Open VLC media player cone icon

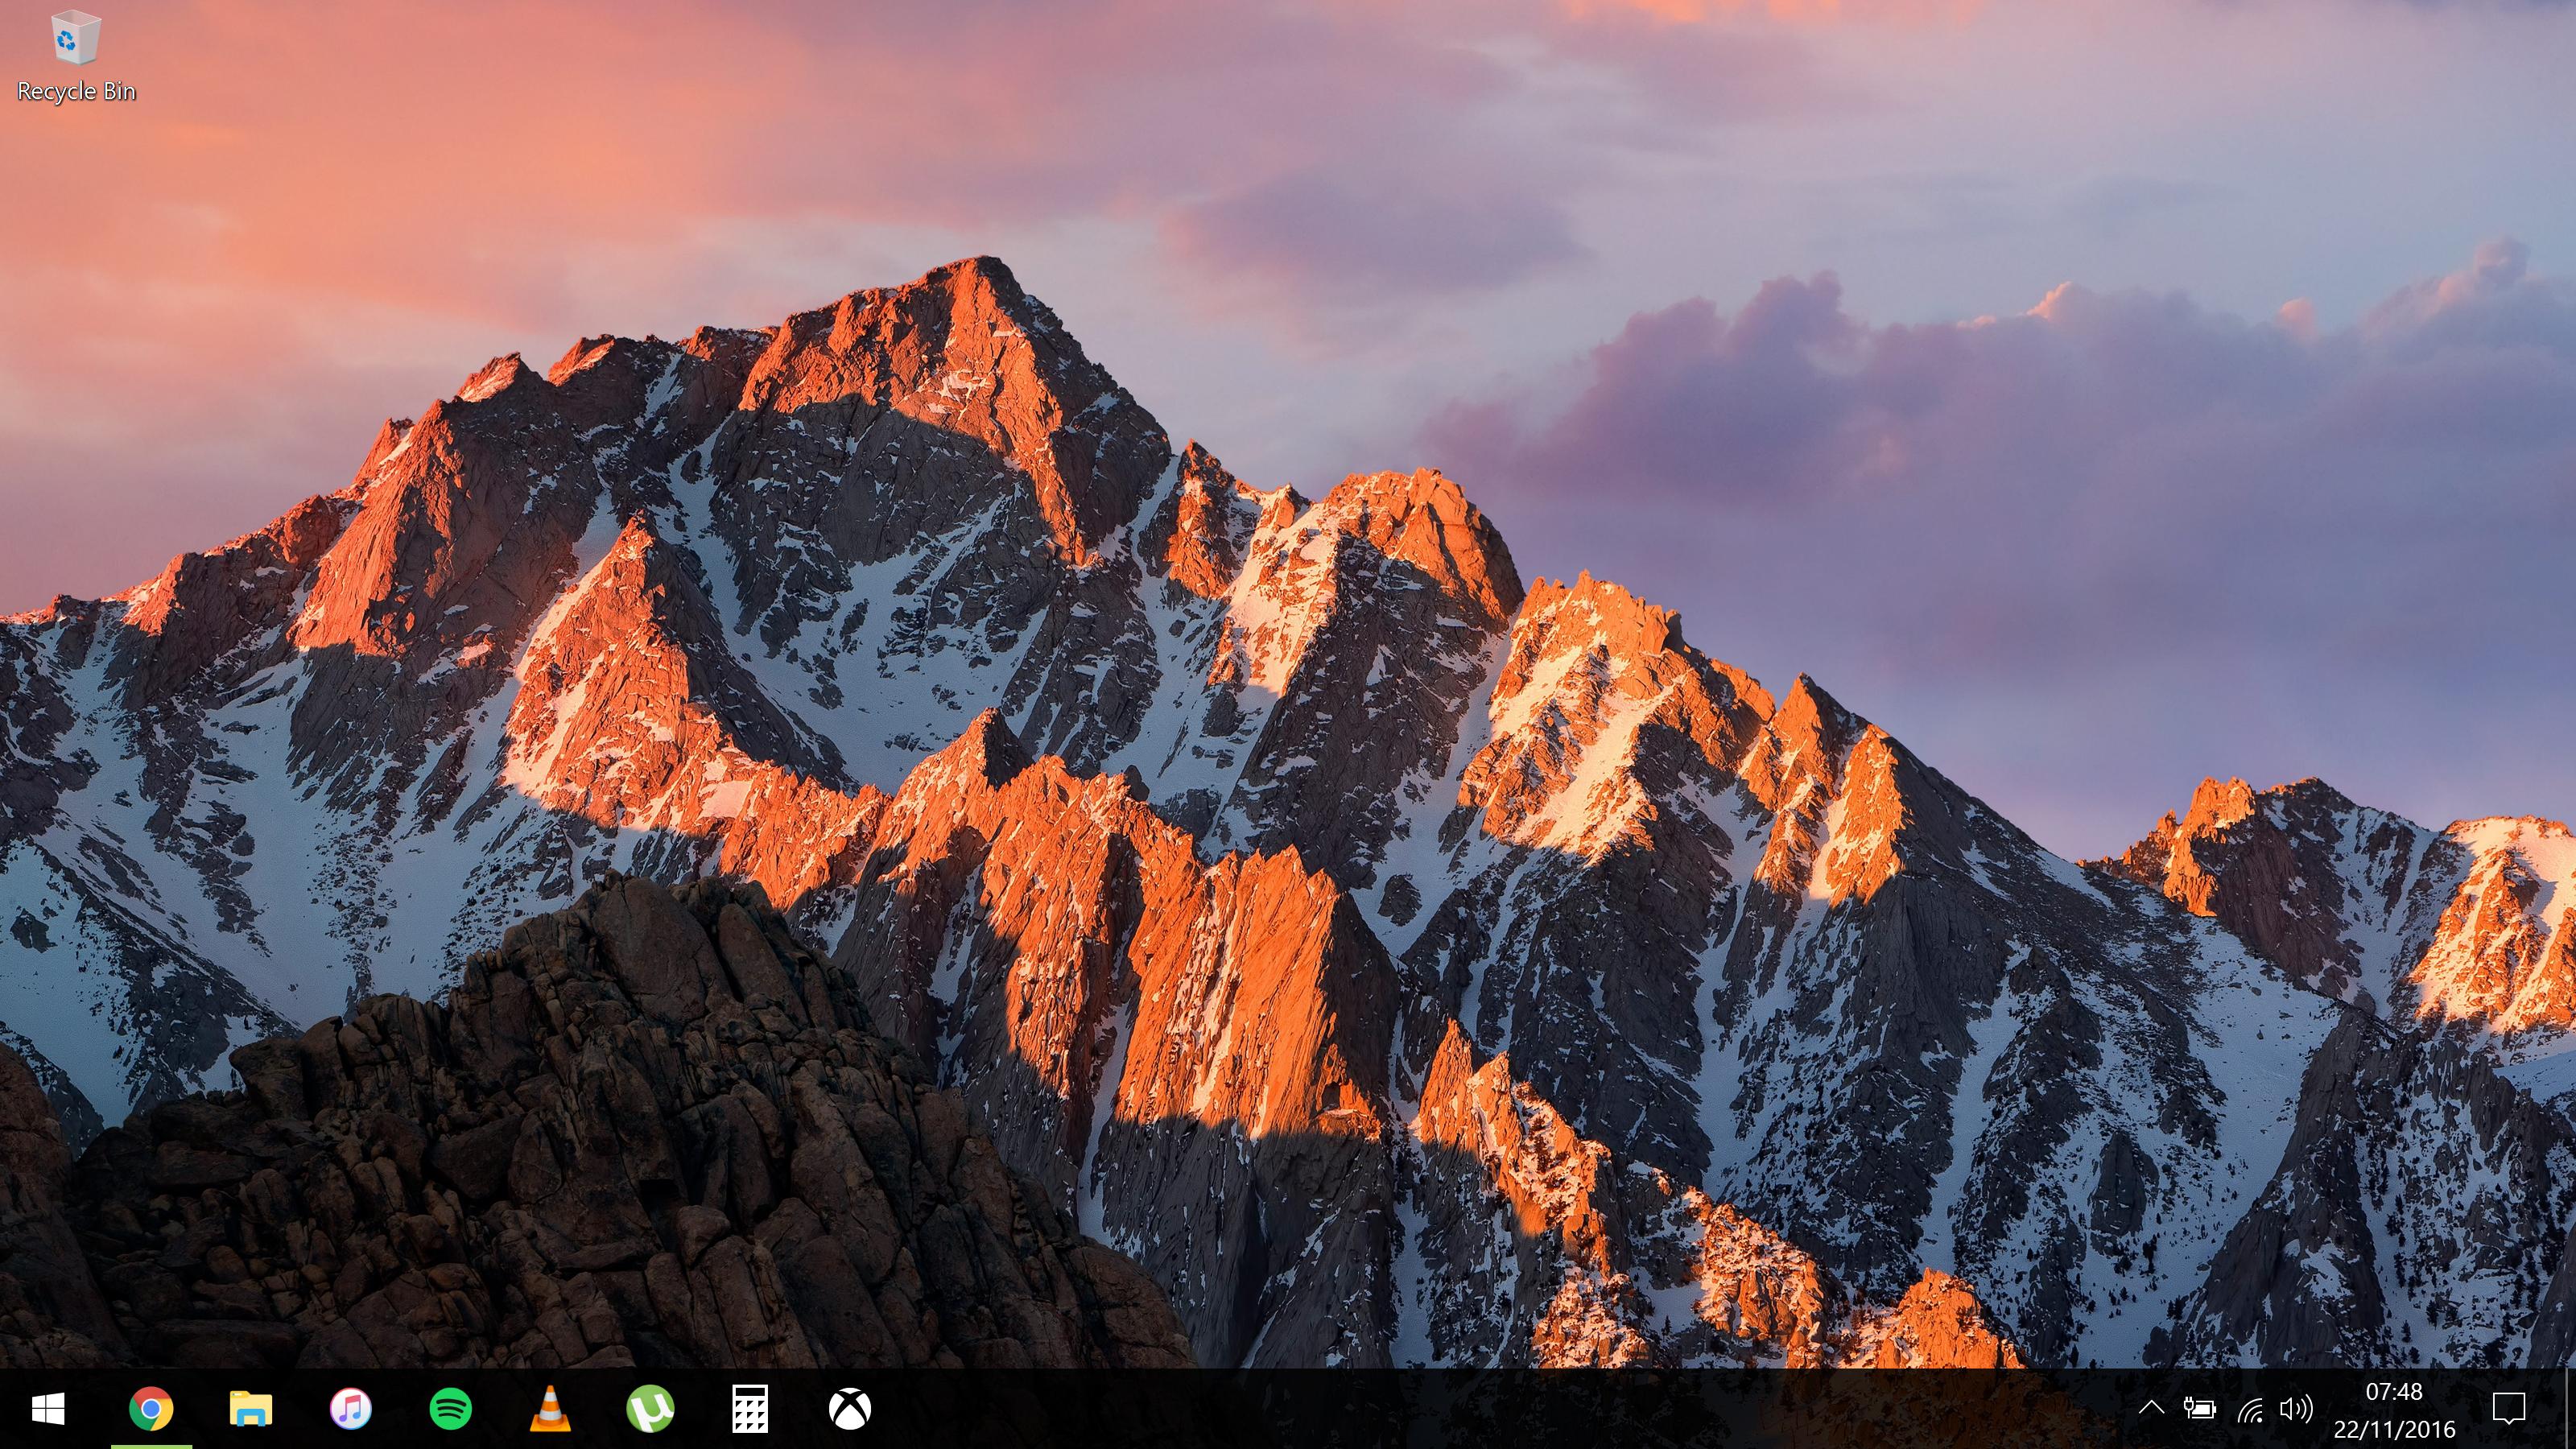(550, 1409)
